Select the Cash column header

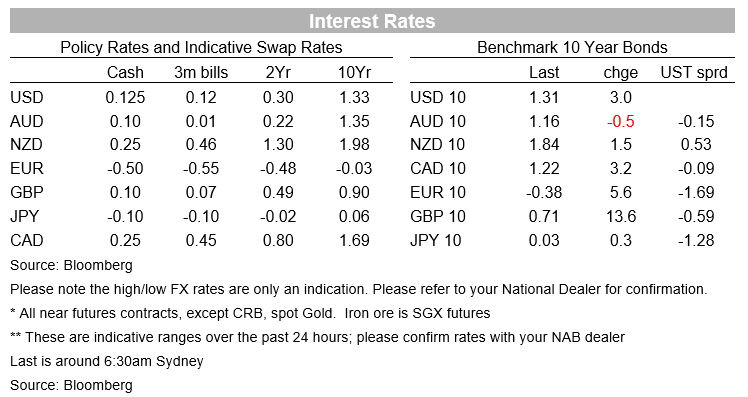(125, 73)
